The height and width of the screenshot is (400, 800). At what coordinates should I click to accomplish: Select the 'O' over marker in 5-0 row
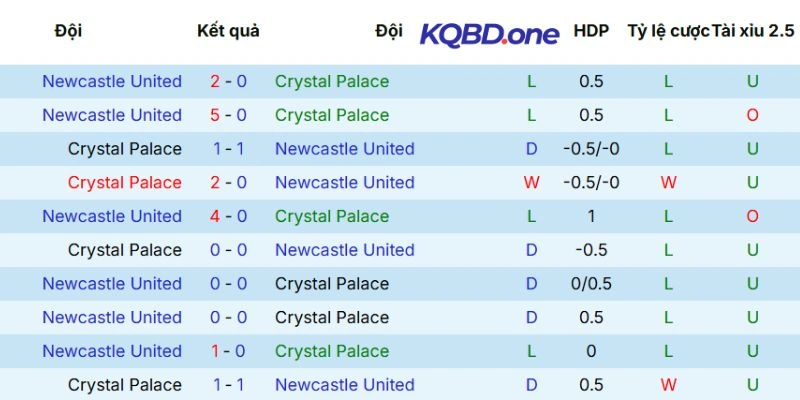point(752,115)
